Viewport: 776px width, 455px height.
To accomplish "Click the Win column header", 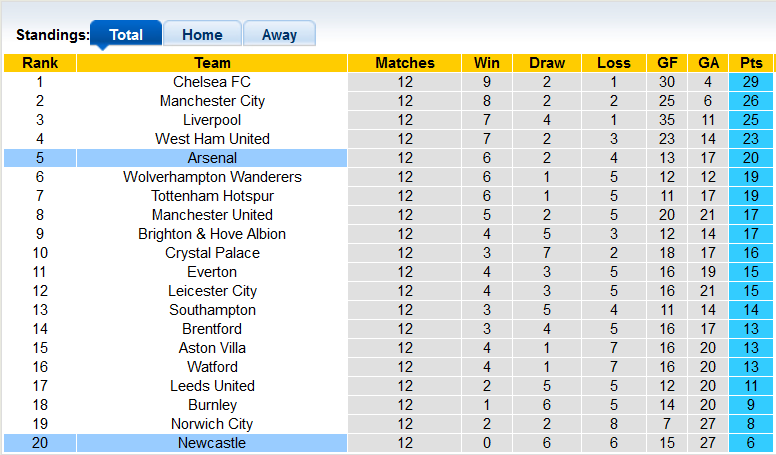I will 487,63.
